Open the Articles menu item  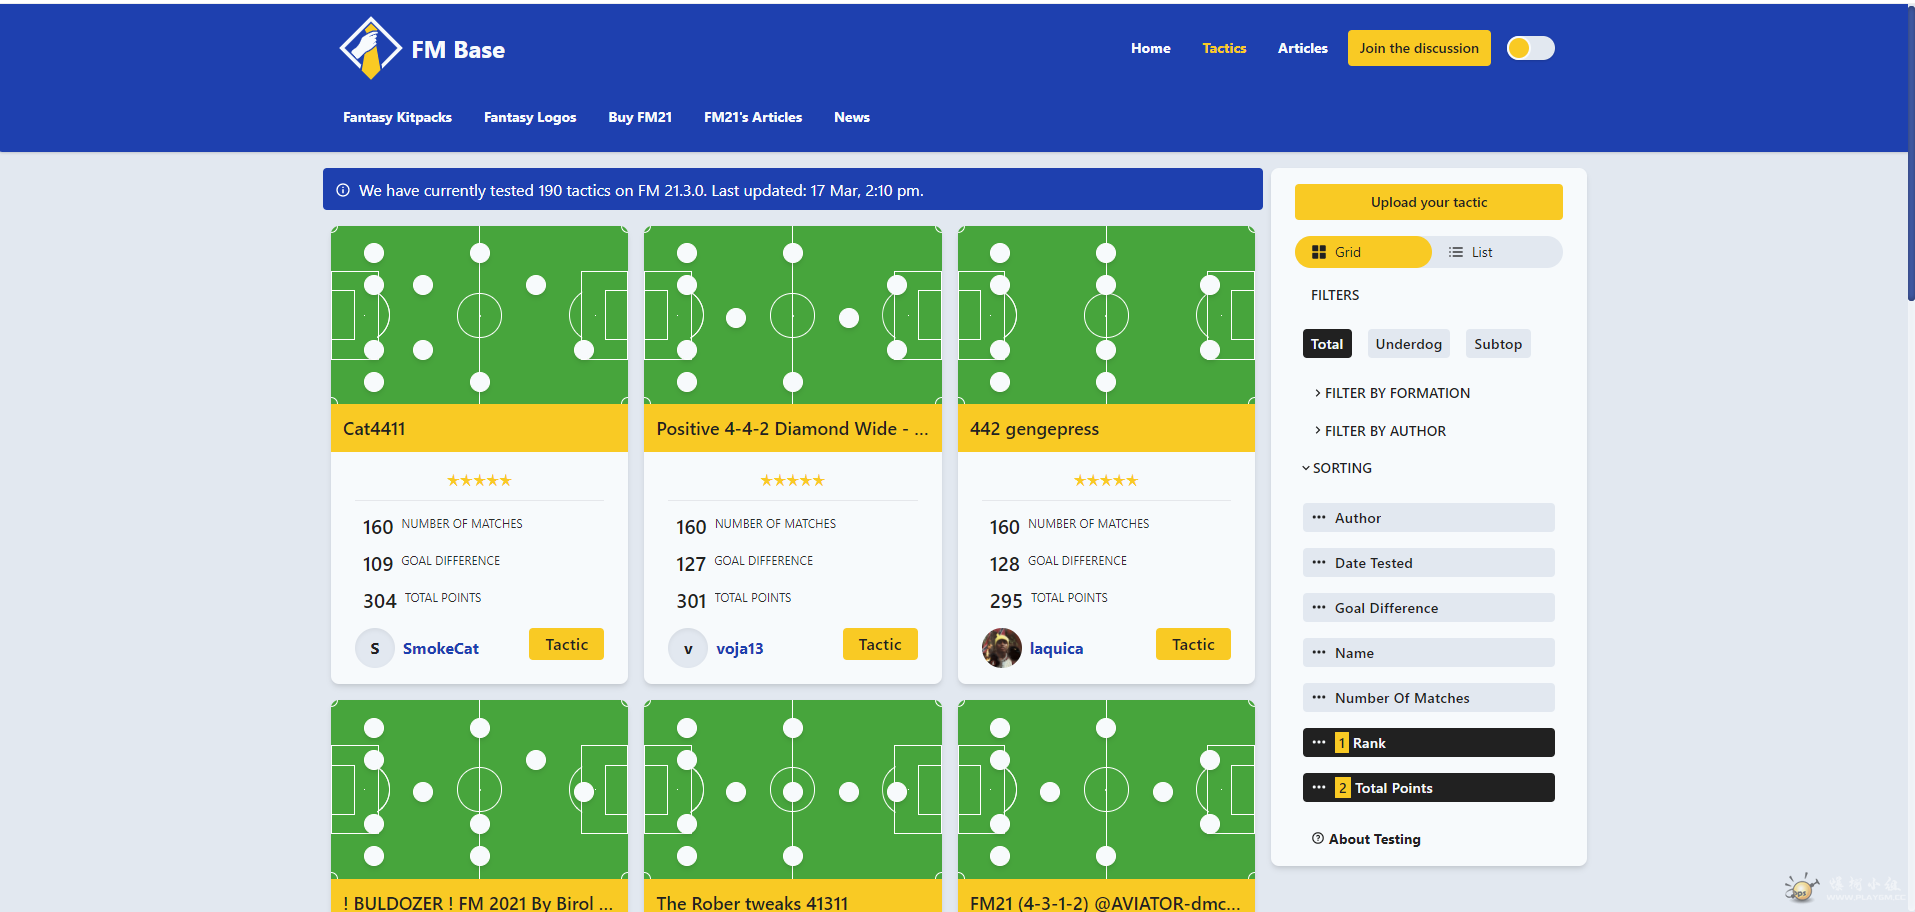[x=1302, y=48]
